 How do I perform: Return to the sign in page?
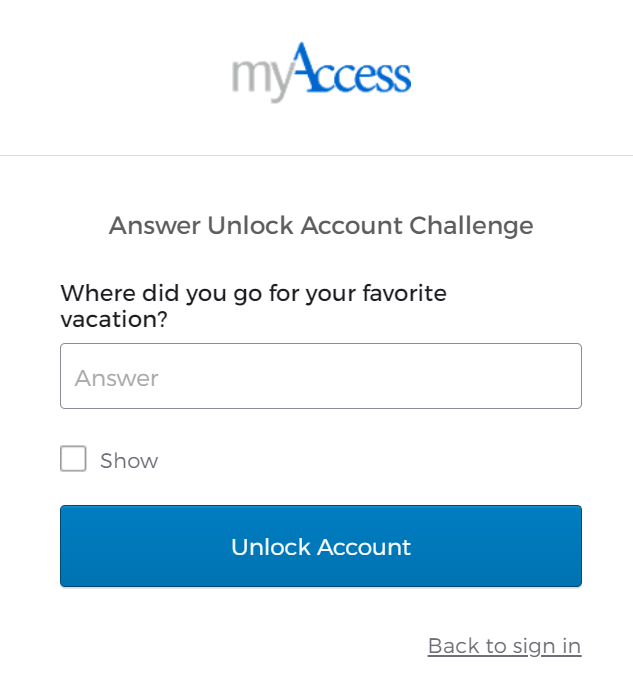pos(504,646)
